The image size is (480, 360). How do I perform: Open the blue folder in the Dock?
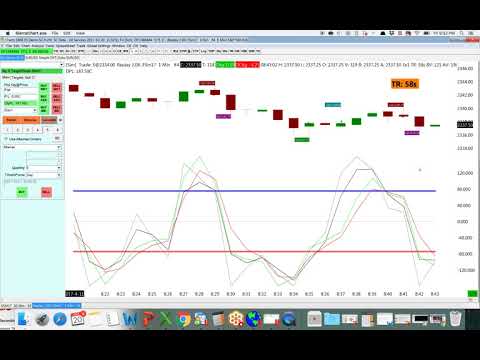pyautogui.click(x=332, y=319)
